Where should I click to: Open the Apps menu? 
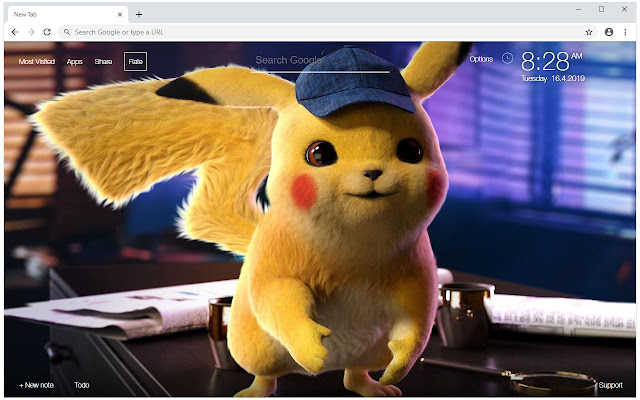[74, 62]
